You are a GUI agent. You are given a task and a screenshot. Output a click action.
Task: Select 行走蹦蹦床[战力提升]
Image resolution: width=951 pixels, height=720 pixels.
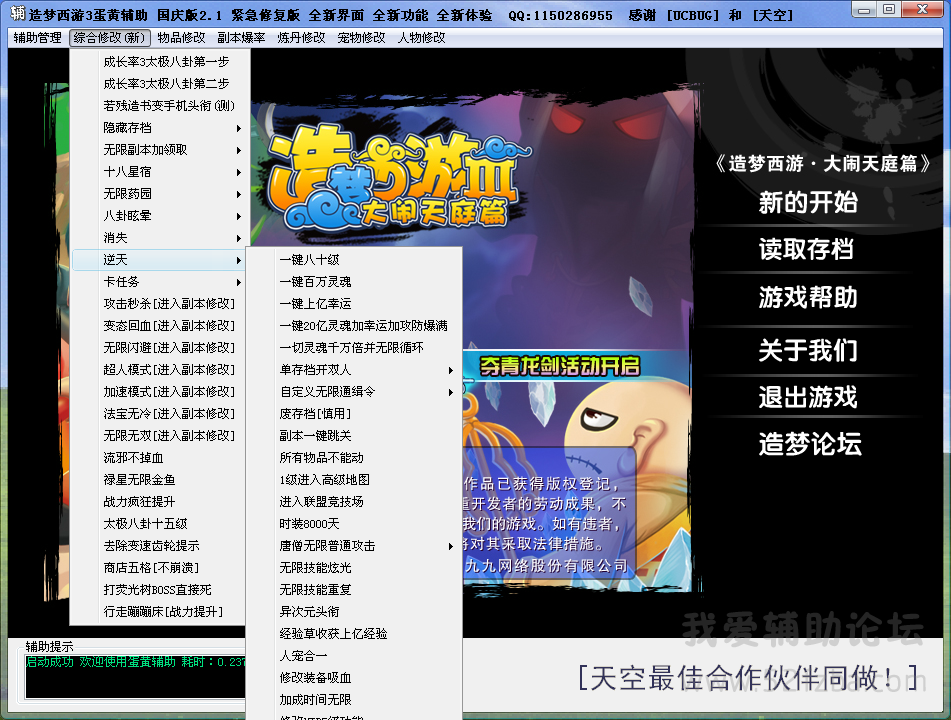click(158, 611)
